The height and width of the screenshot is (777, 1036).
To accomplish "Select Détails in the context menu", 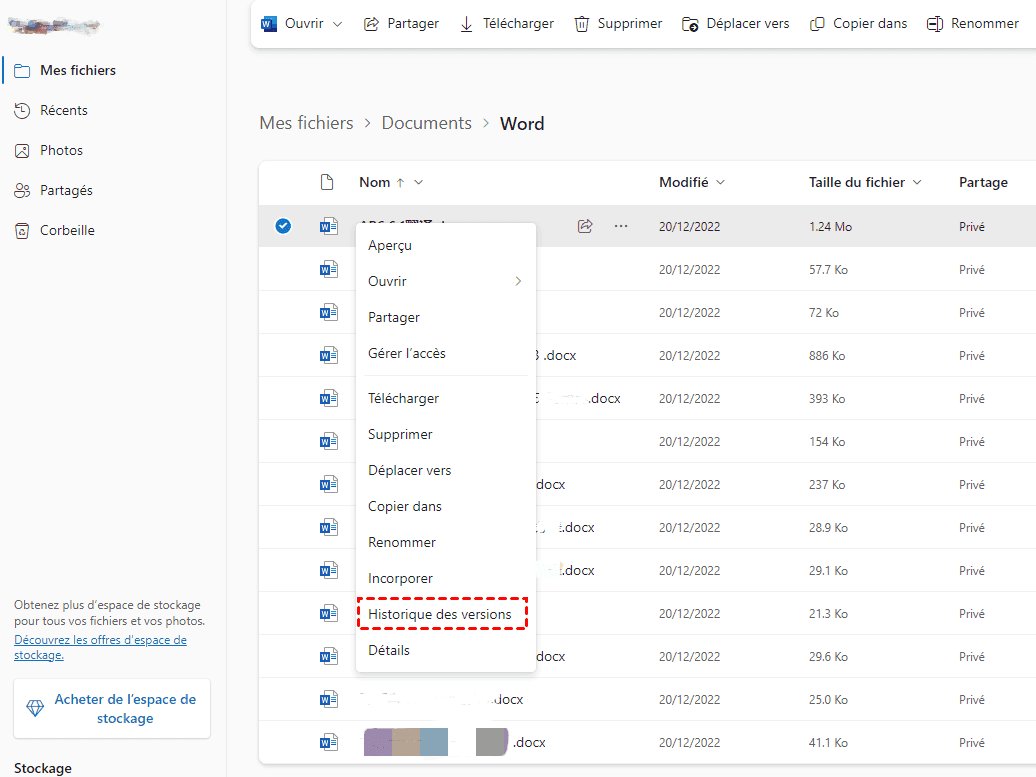I will click(389, 650).
